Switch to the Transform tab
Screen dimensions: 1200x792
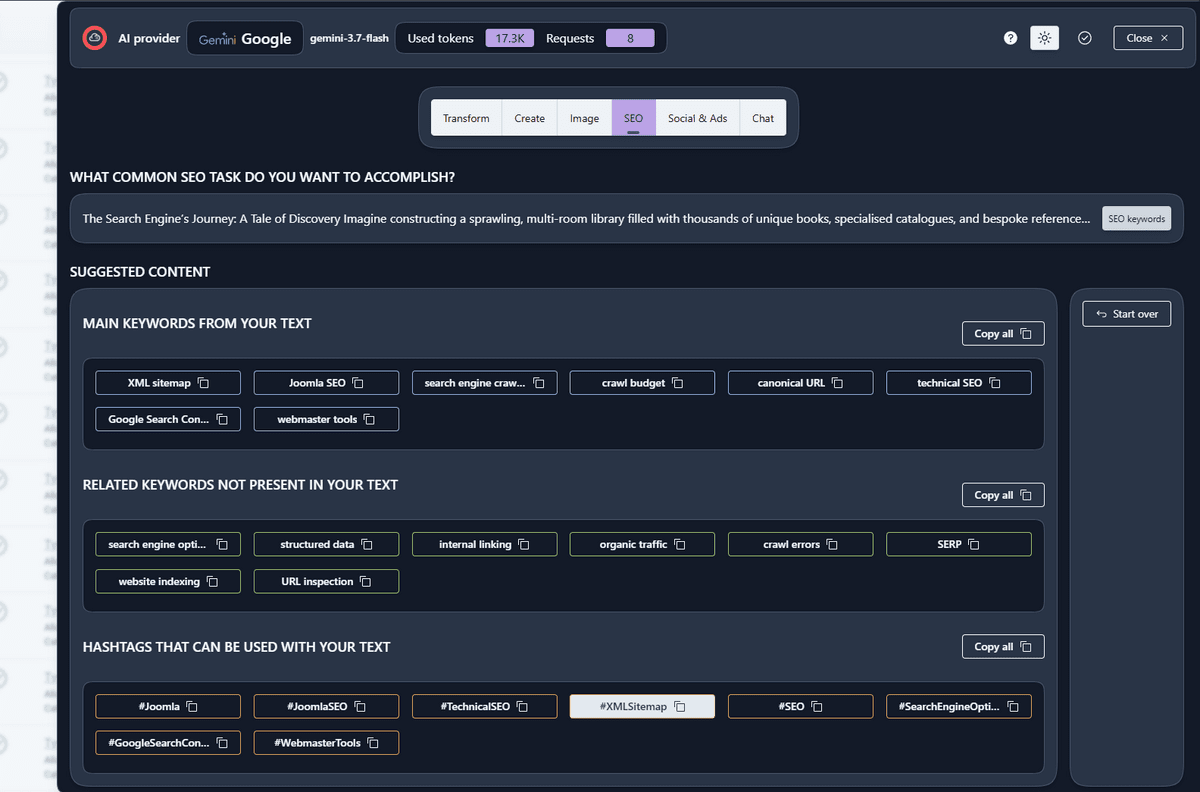[466, 117]
